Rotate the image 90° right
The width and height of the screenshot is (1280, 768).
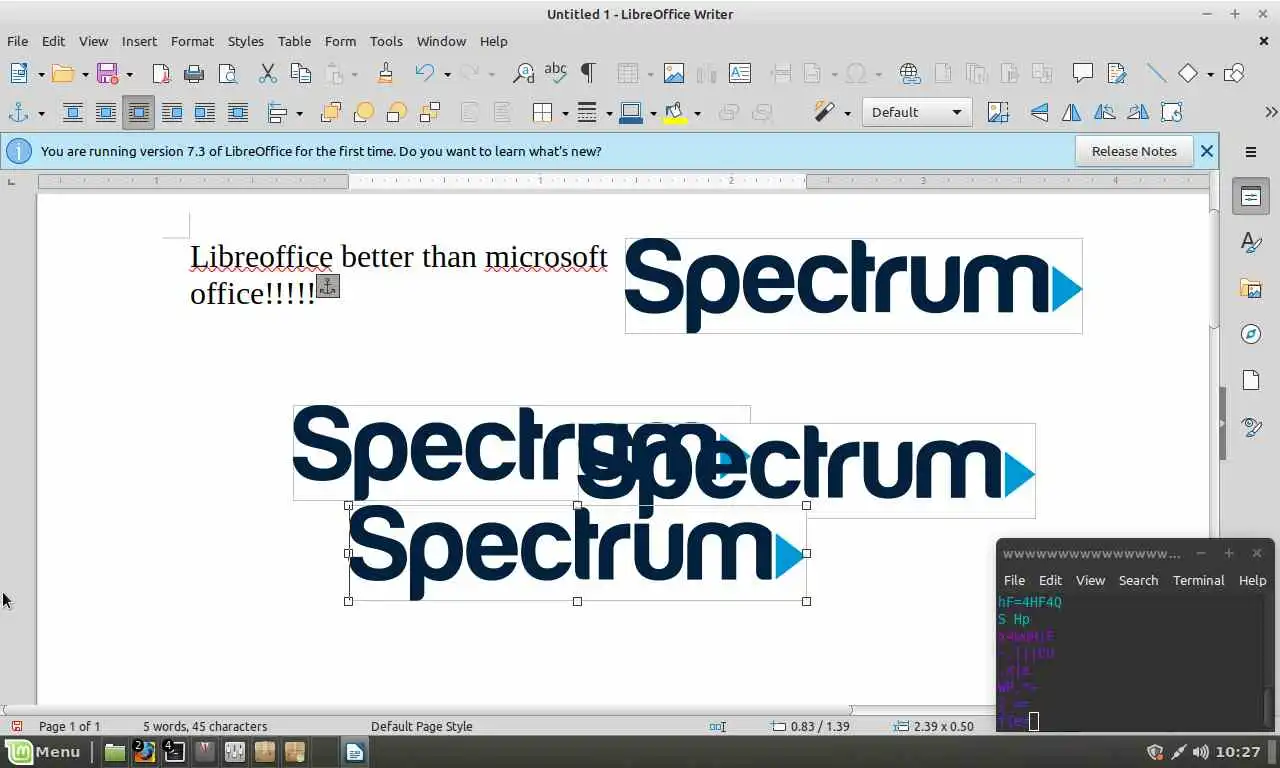[x=1138, y=112]
